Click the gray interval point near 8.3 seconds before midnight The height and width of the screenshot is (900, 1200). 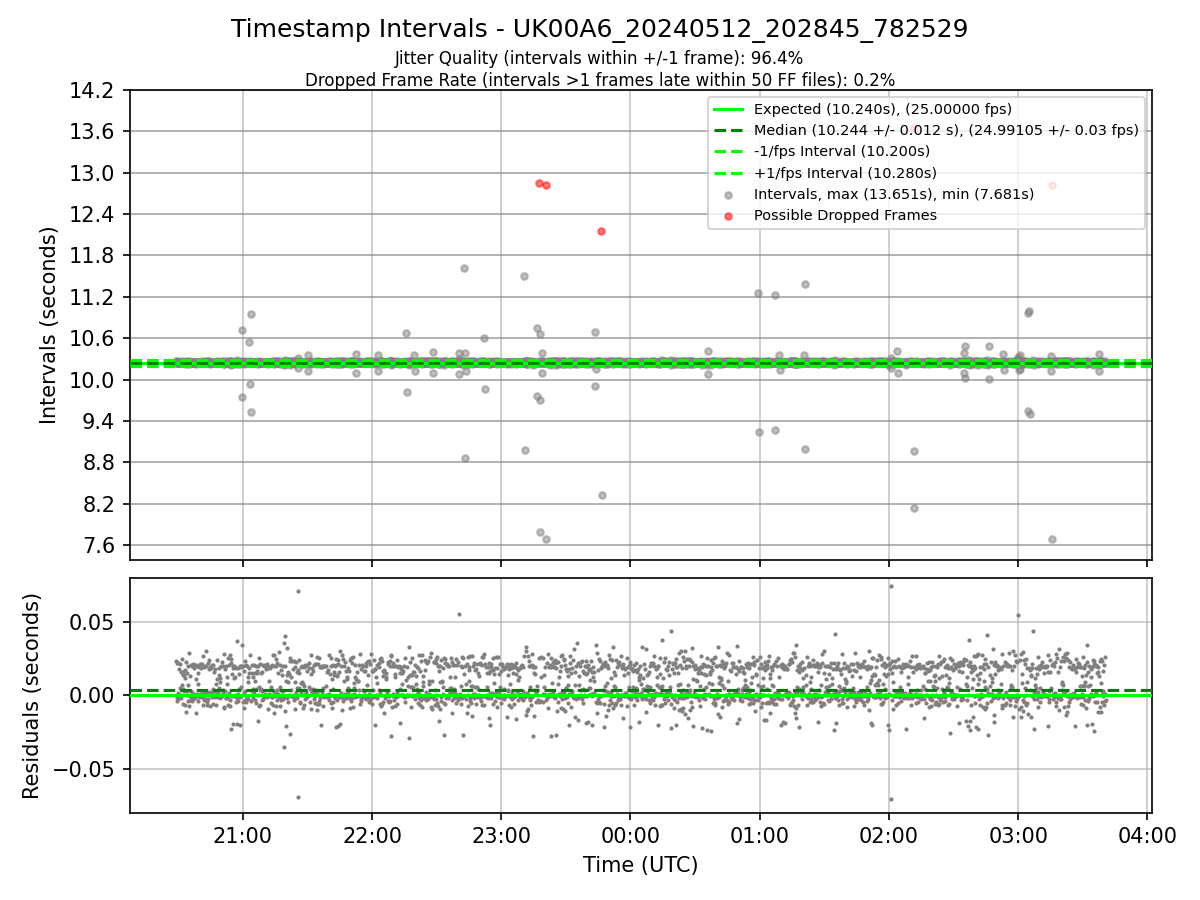tap(602, 495)
